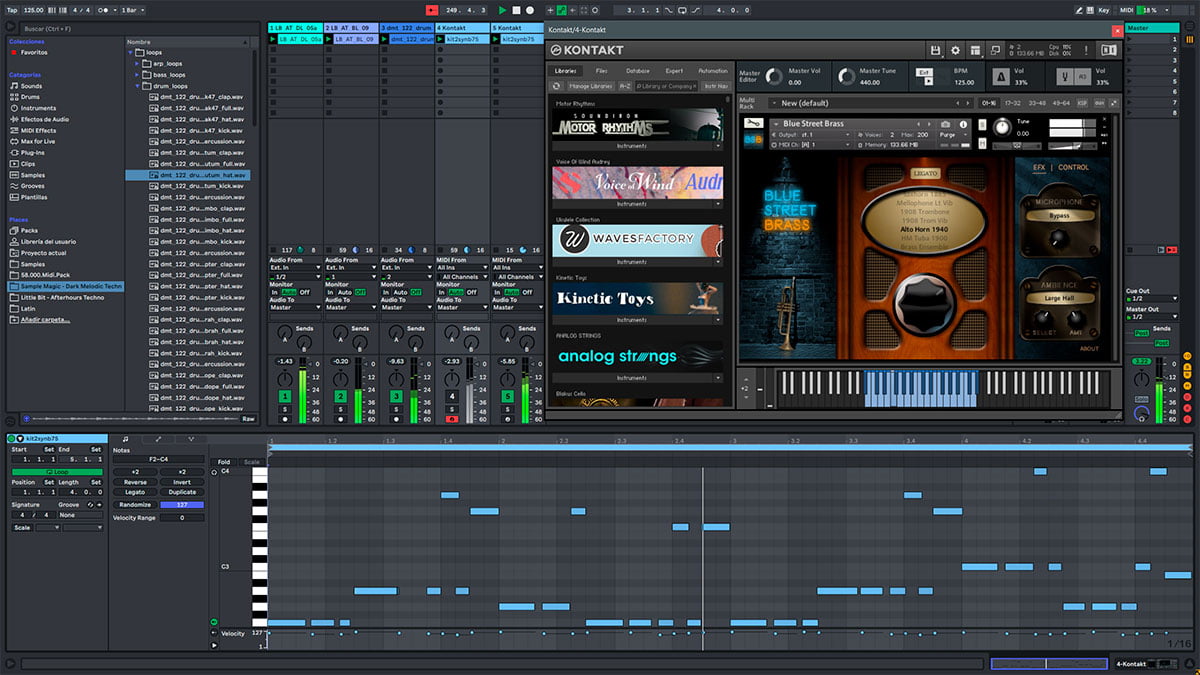Toggle track 2 activator button
The width and height of the screenshot is (1200, 675).
[340, 397]
